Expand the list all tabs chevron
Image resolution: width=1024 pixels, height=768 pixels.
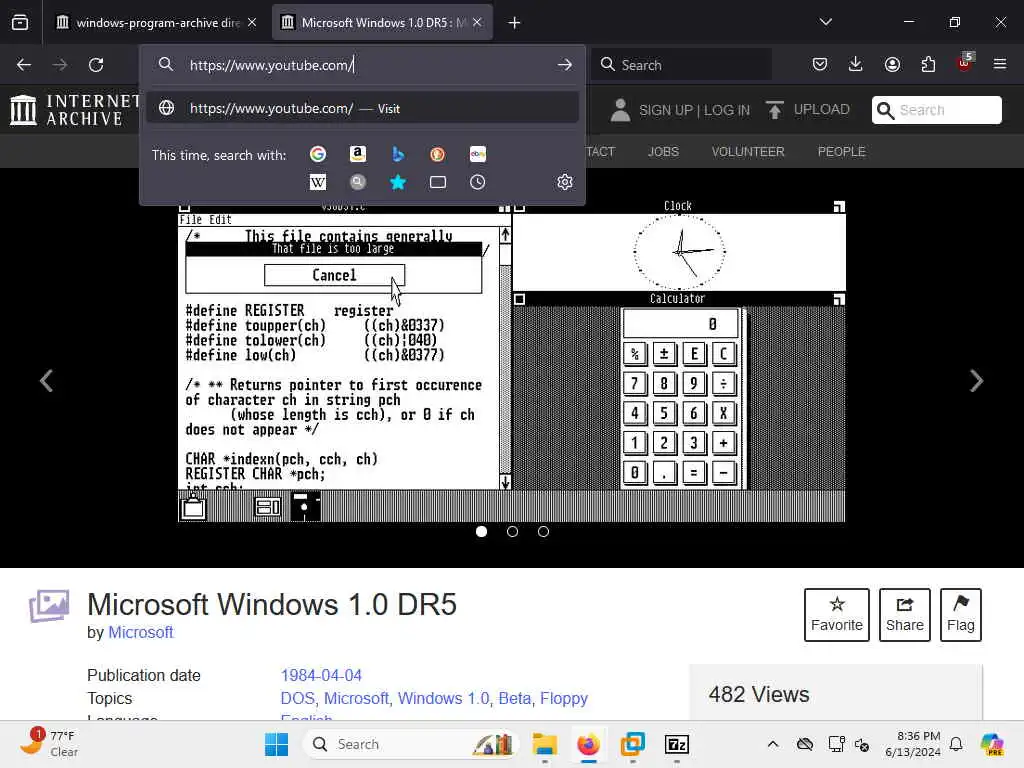tap(825, 22)
